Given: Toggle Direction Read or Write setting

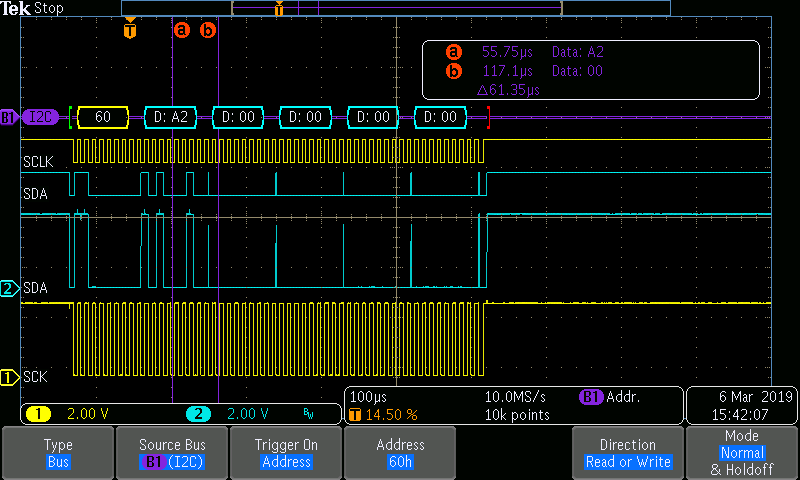Looking at the screenshot, I should 628,453.
